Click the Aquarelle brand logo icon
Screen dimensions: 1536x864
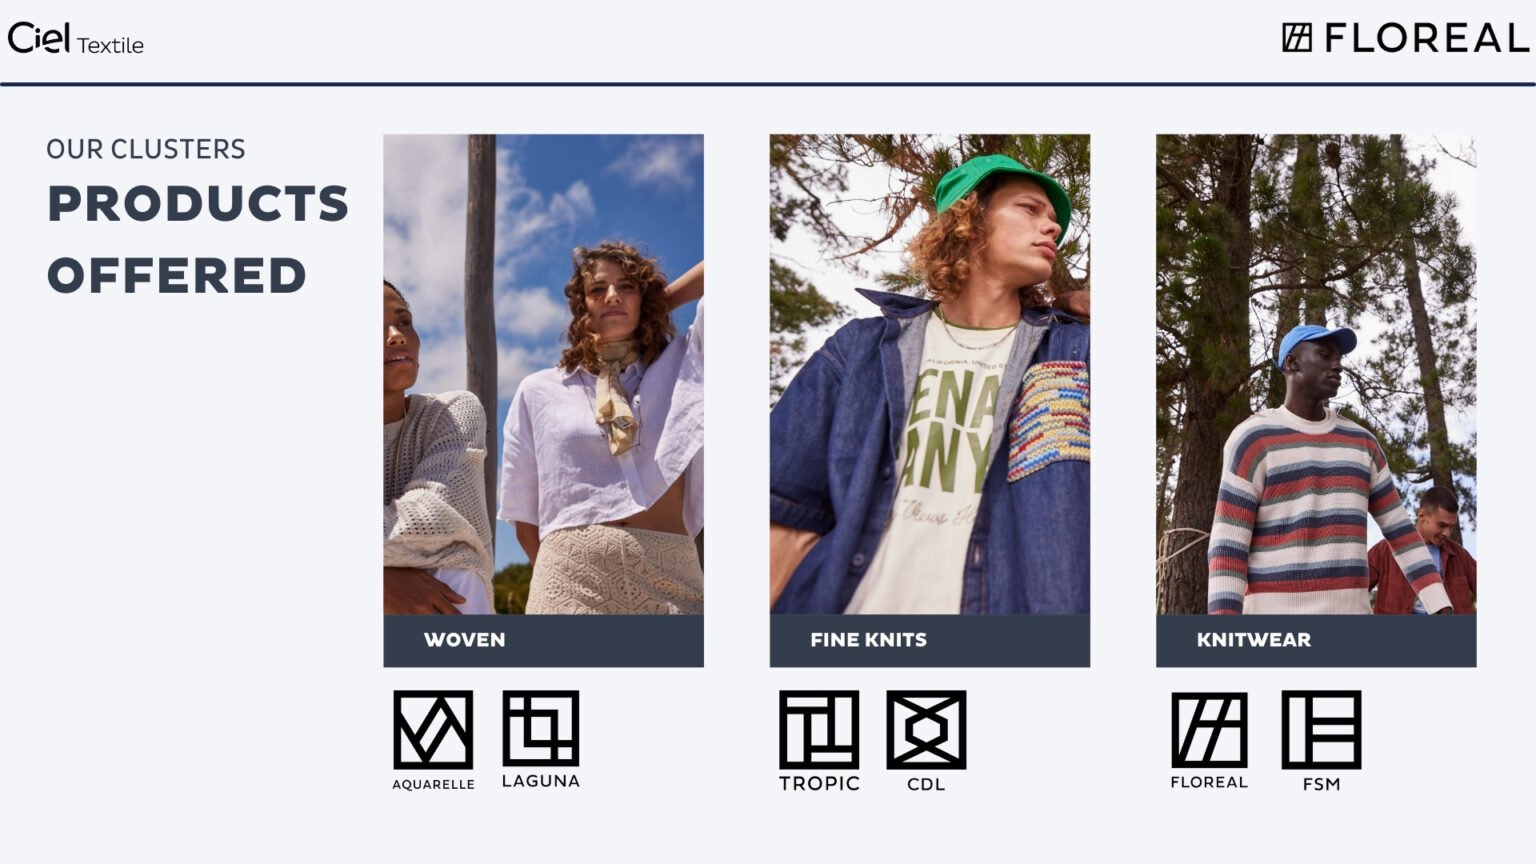click(x=433, y=730)
